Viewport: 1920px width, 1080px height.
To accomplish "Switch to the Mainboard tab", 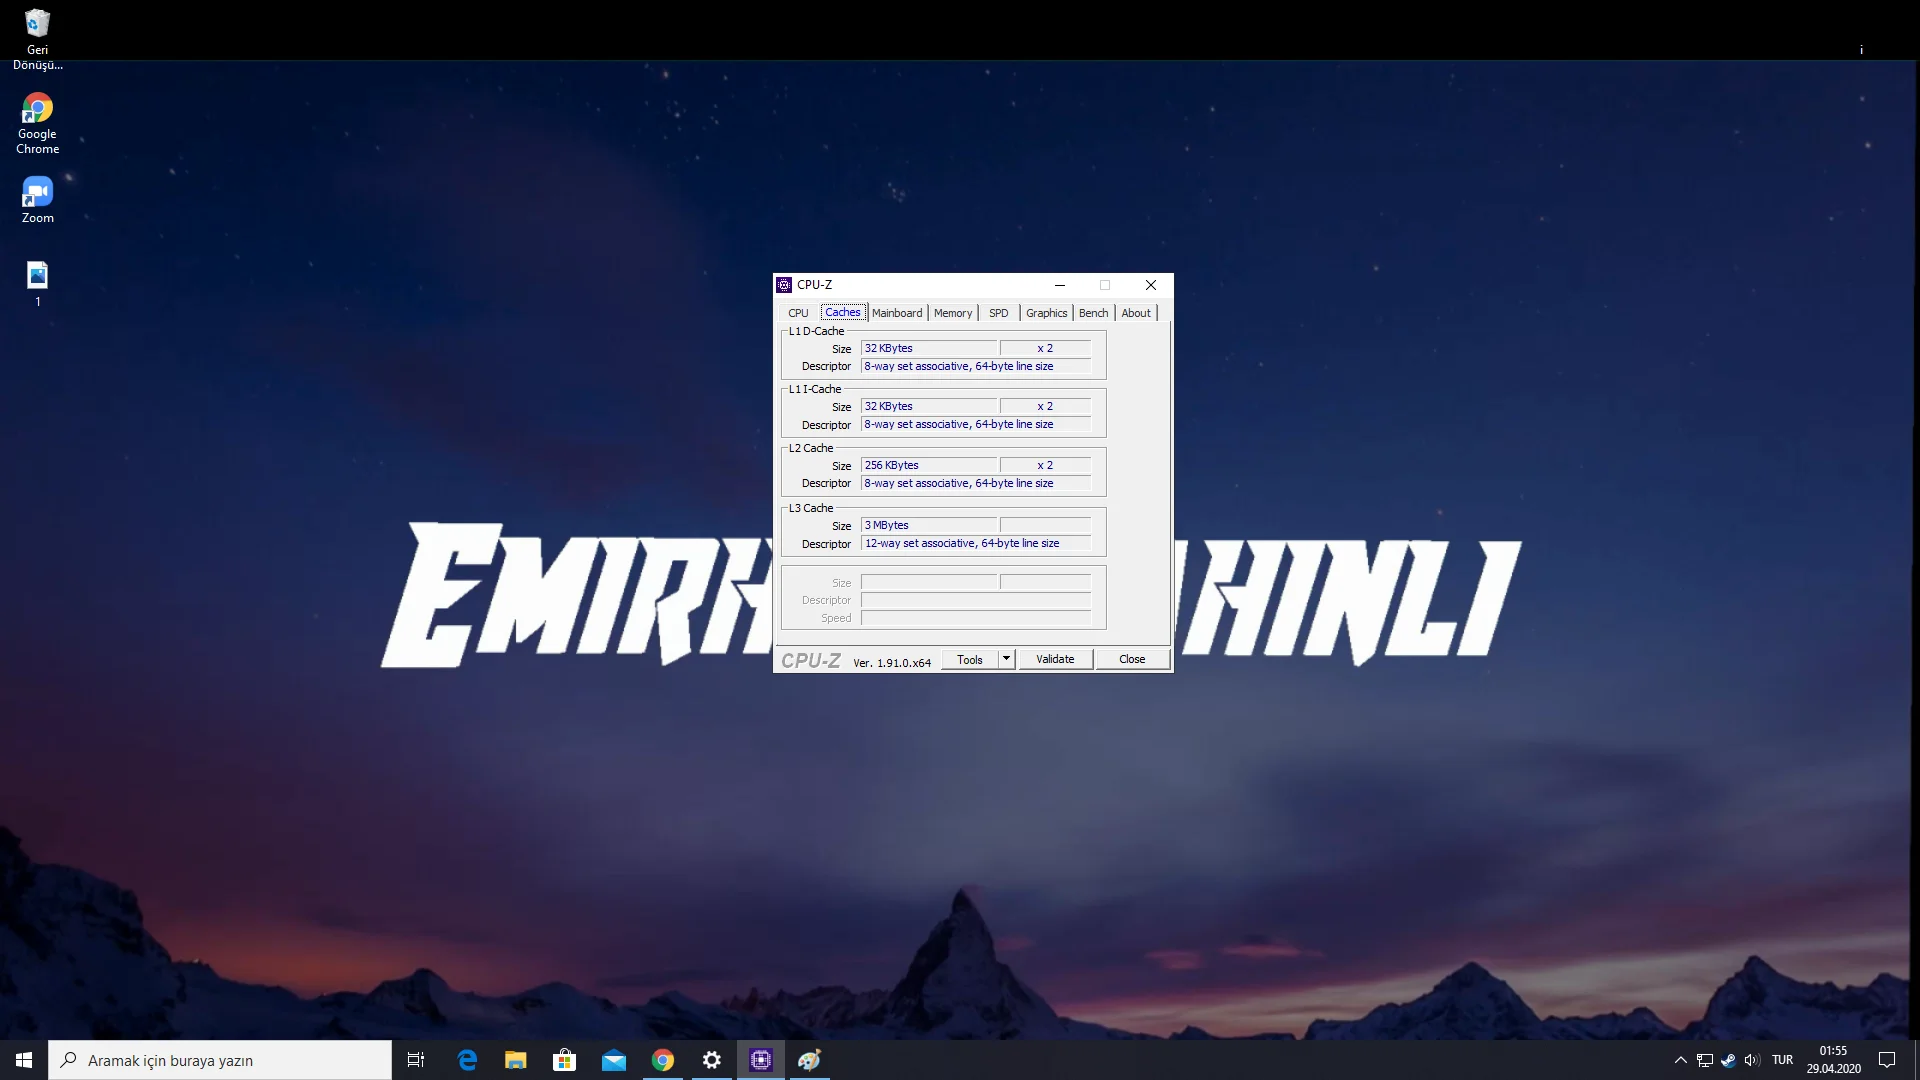I will pos(897,313).
